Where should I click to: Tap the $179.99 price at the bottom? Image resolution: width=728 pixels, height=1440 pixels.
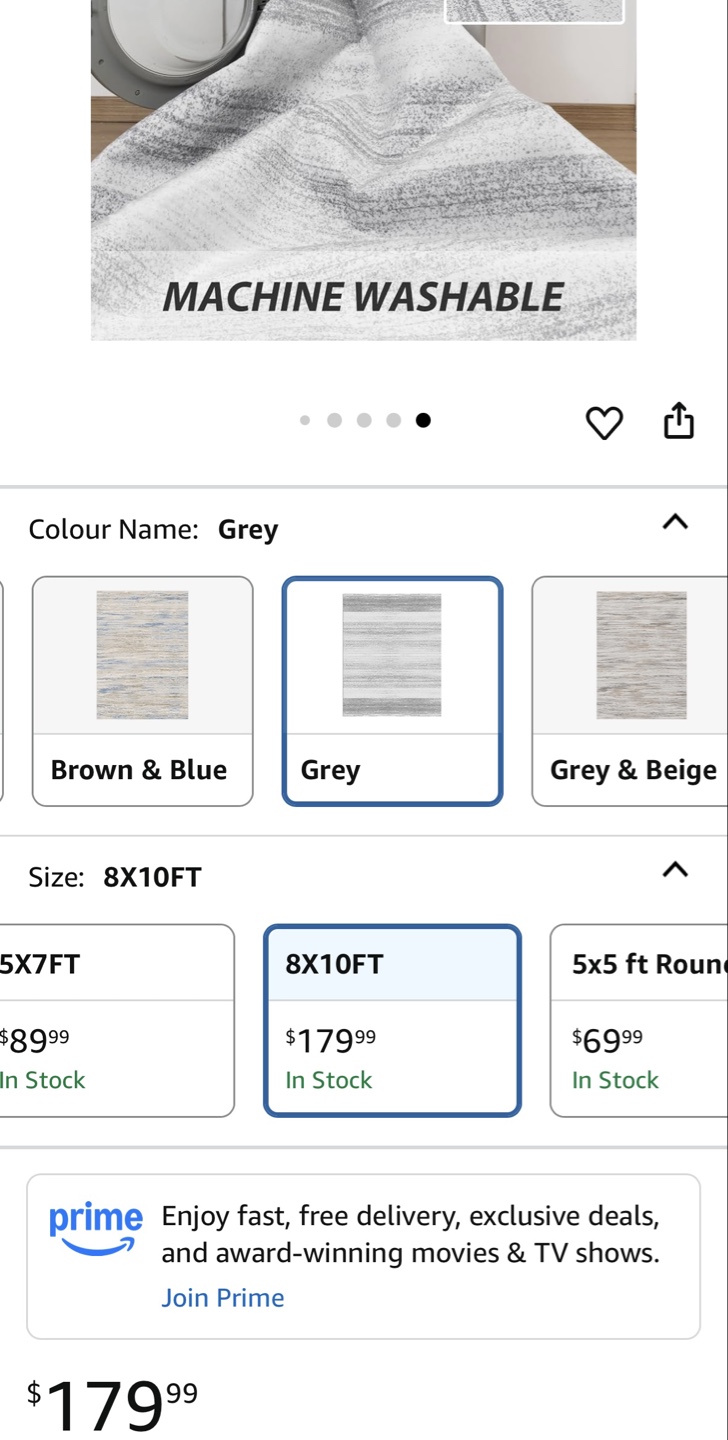point(112,1405)
